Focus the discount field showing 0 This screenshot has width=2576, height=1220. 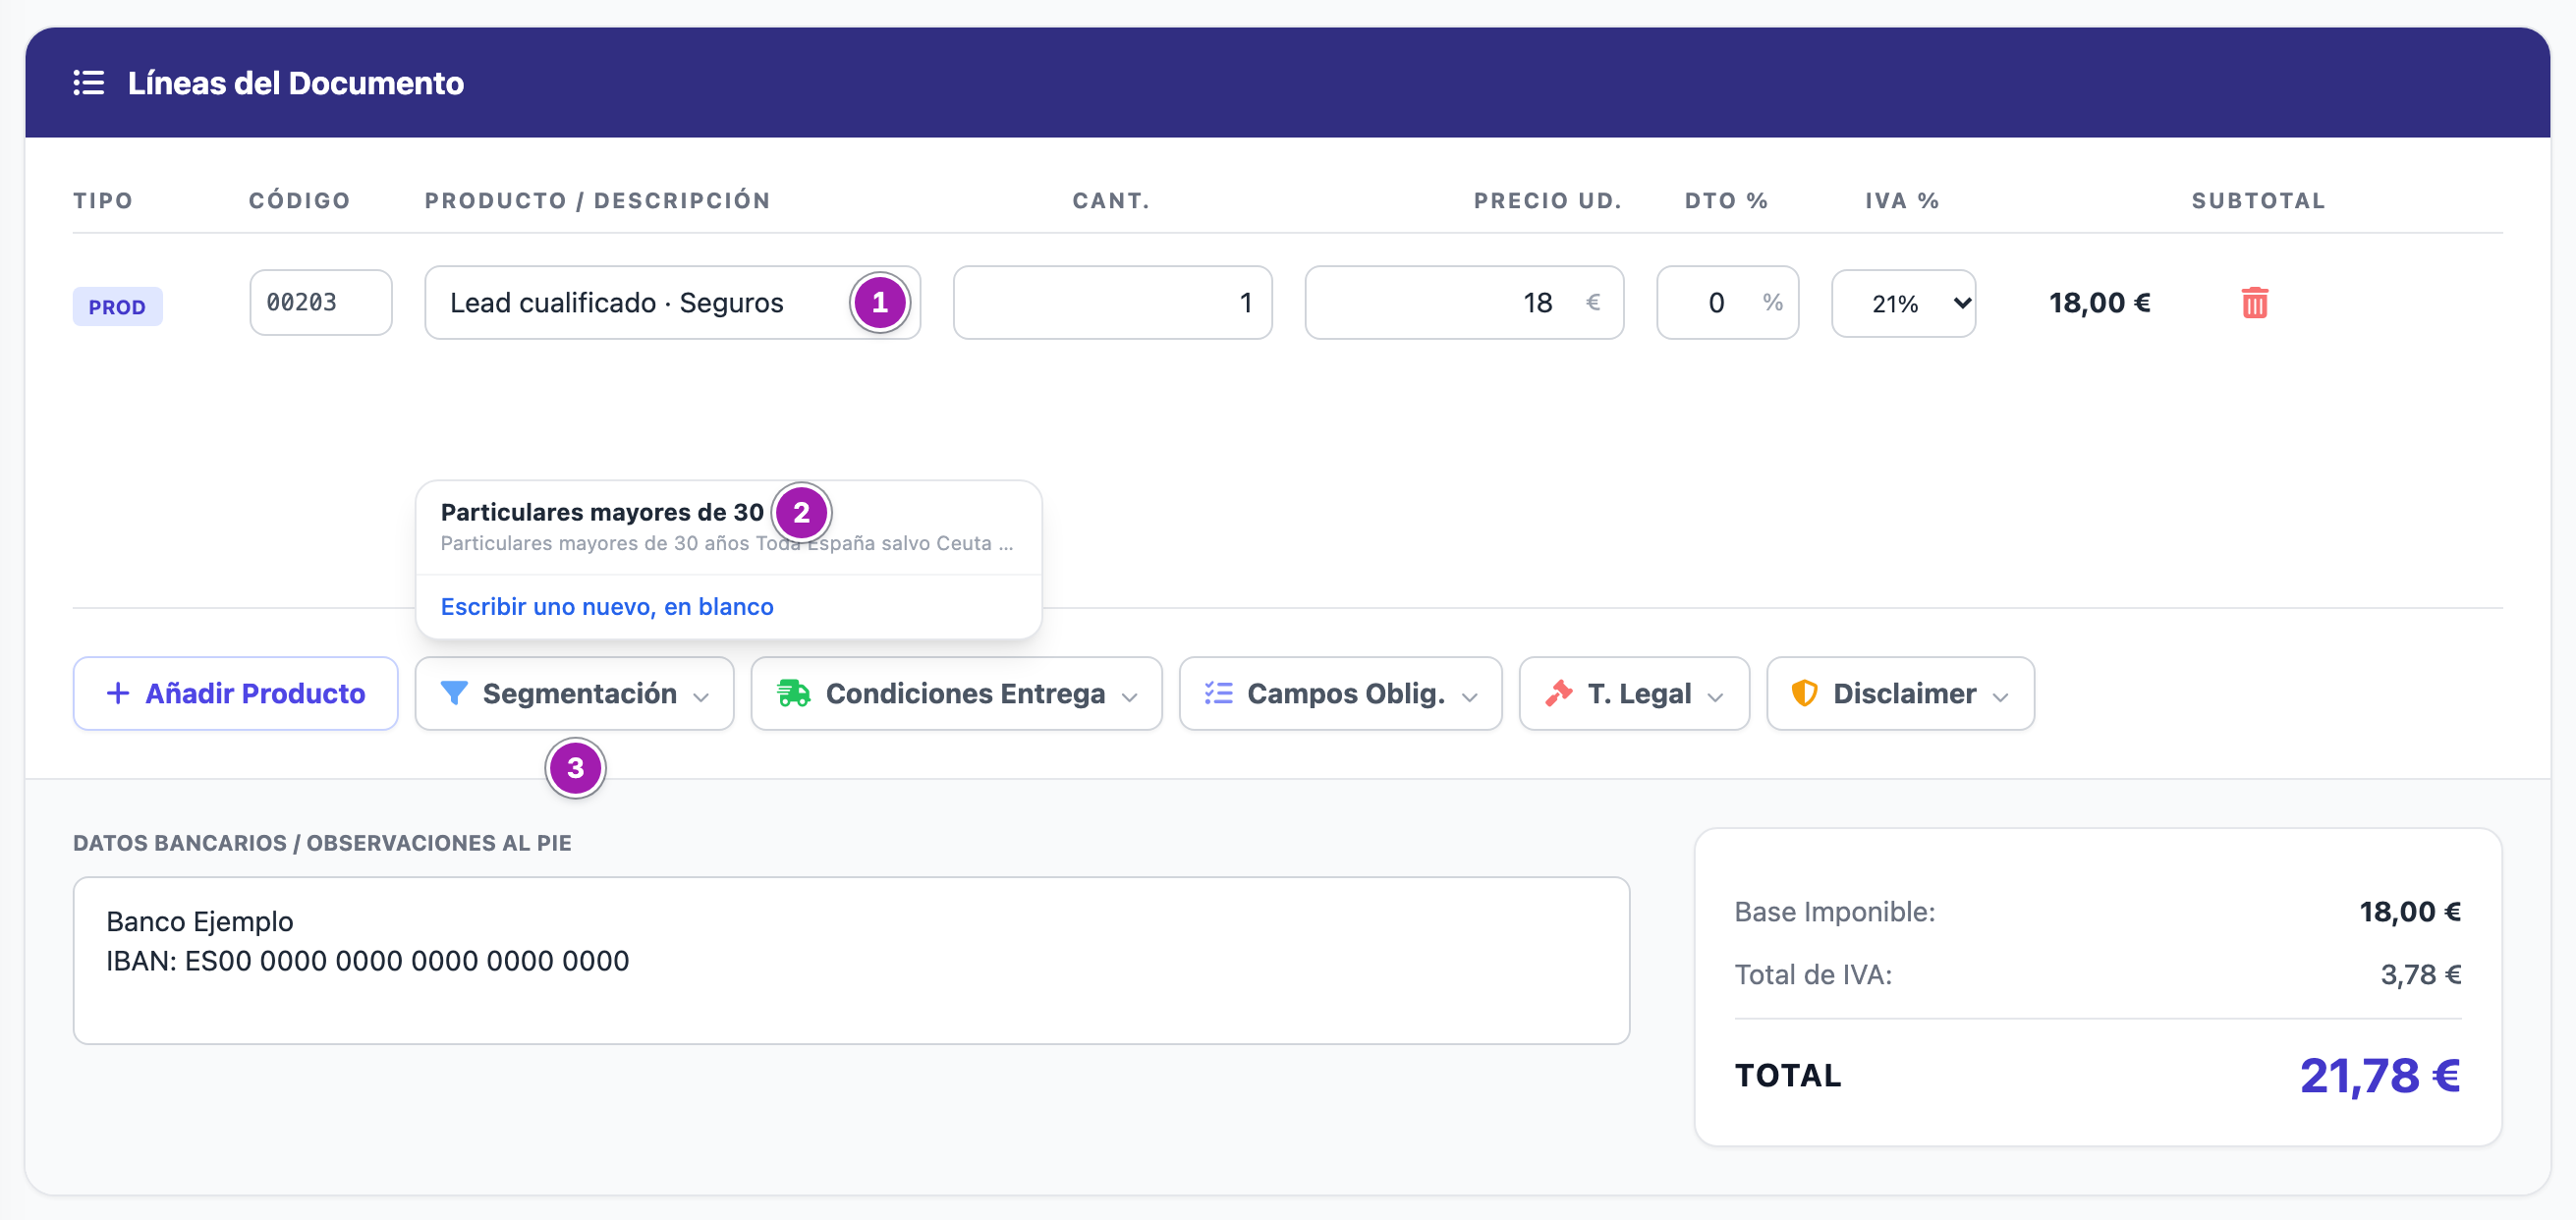pyautogui.click(x=1727, y=302)
